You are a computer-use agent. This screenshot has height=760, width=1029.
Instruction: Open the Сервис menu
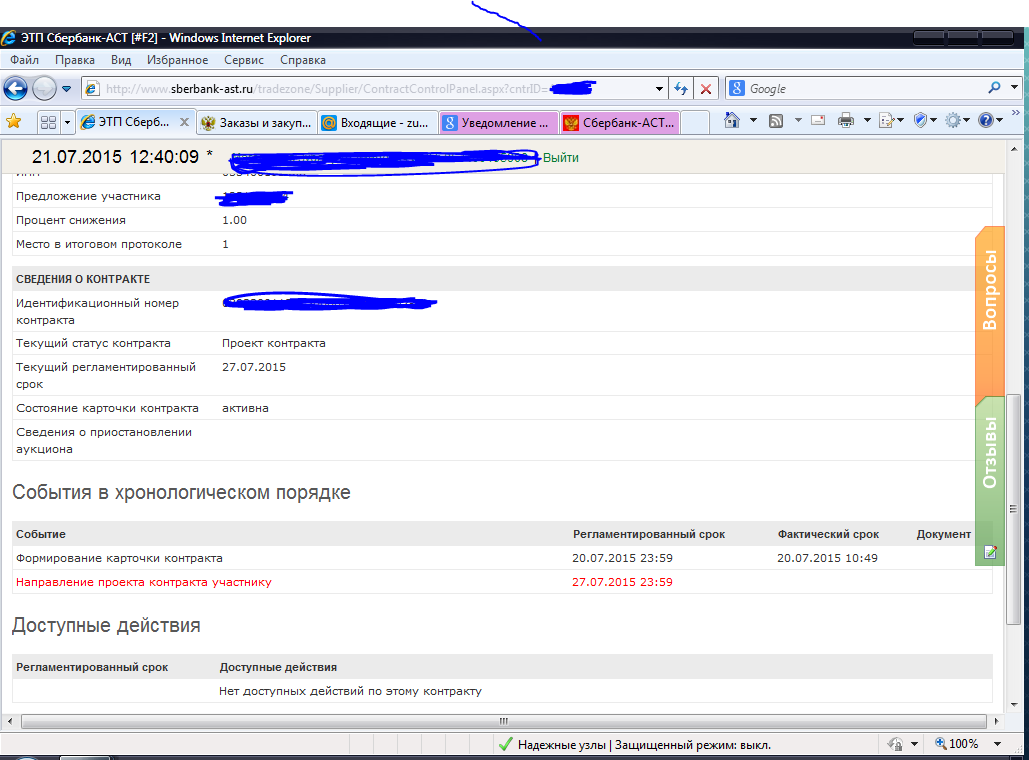click(244, 60)
